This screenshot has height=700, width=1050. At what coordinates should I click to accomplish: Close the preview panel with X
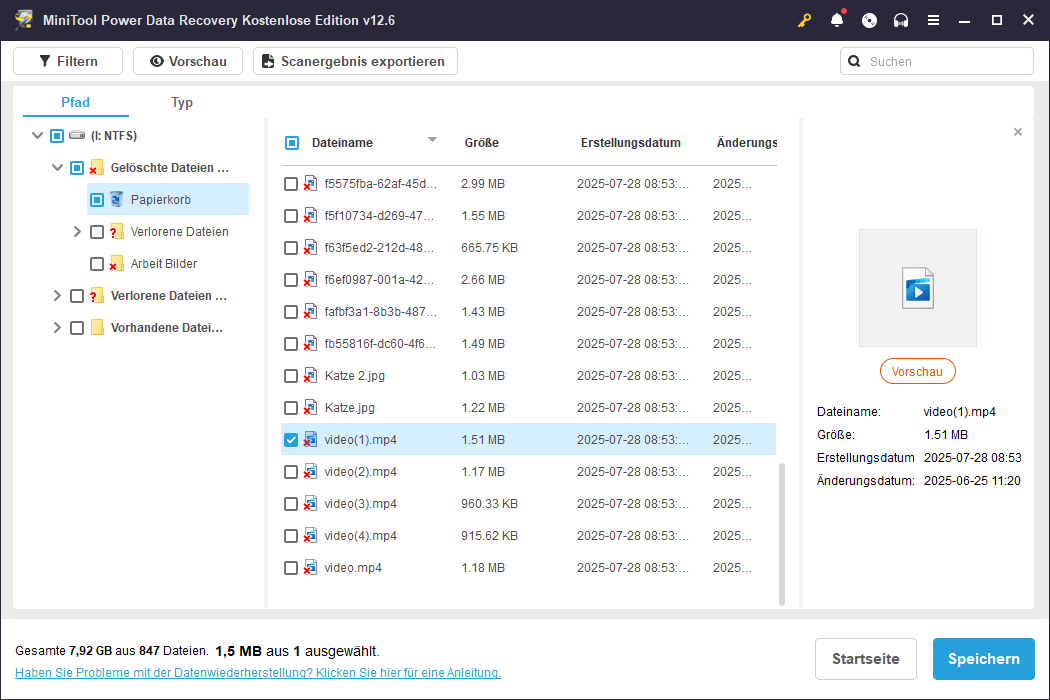coord(1018,132)
